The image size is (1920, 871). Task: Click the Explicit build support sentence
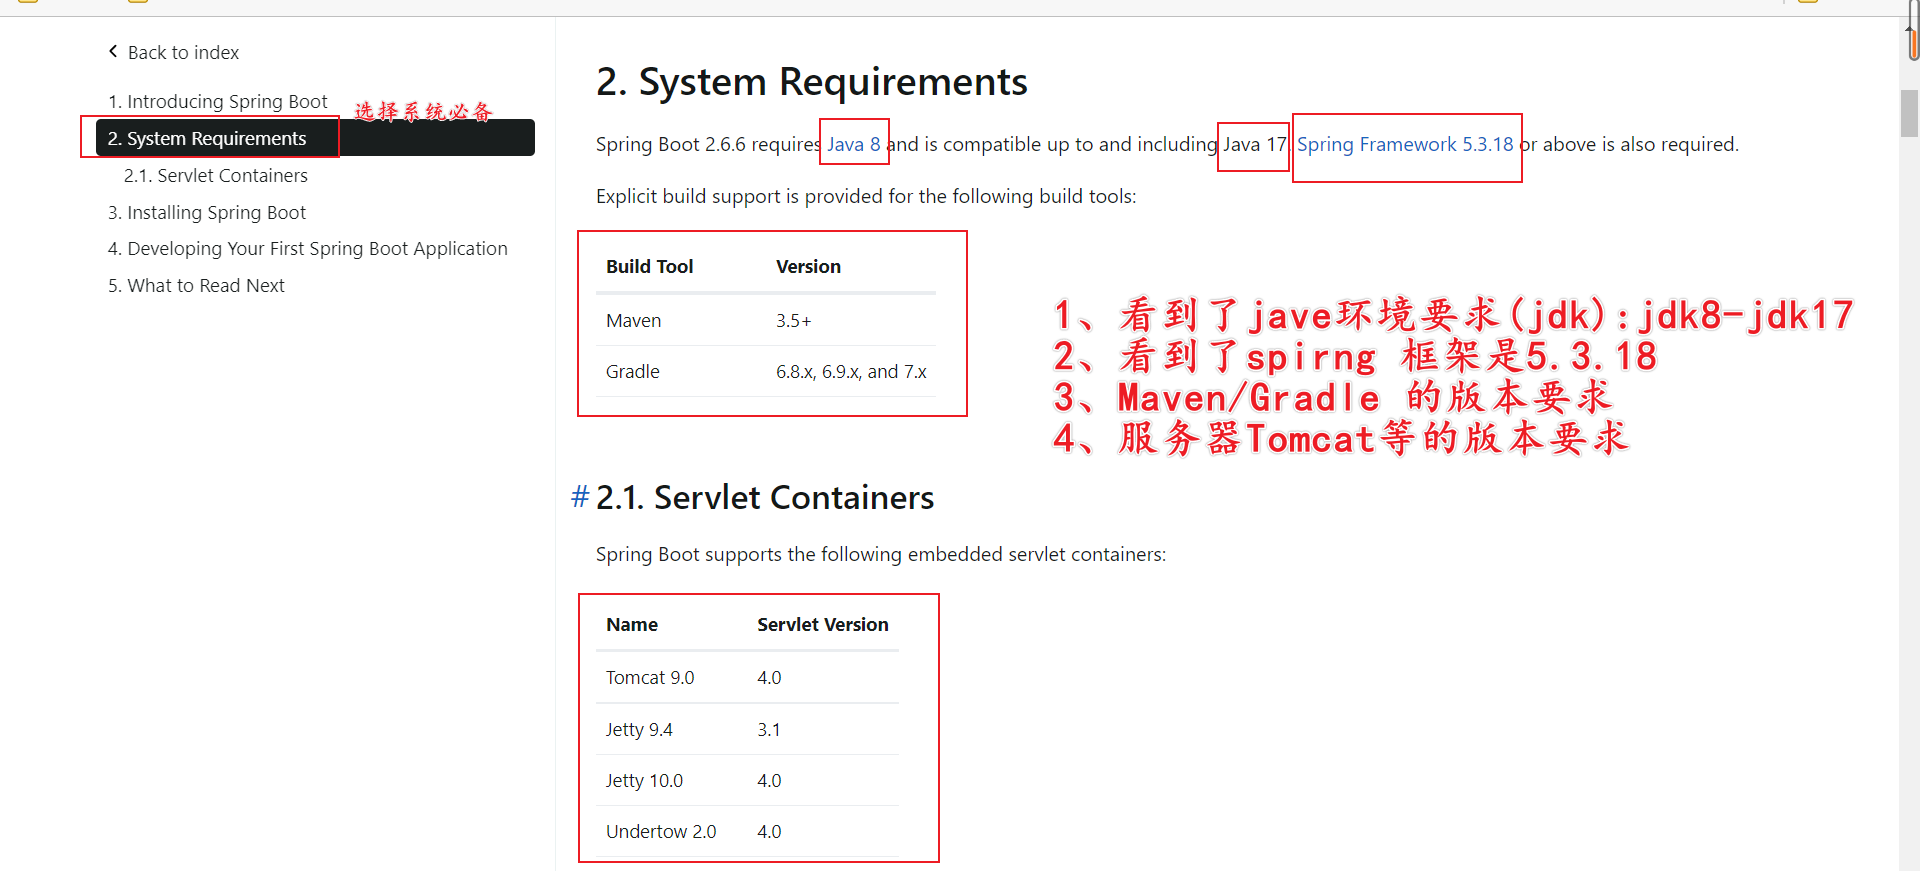tap(866, 196)
